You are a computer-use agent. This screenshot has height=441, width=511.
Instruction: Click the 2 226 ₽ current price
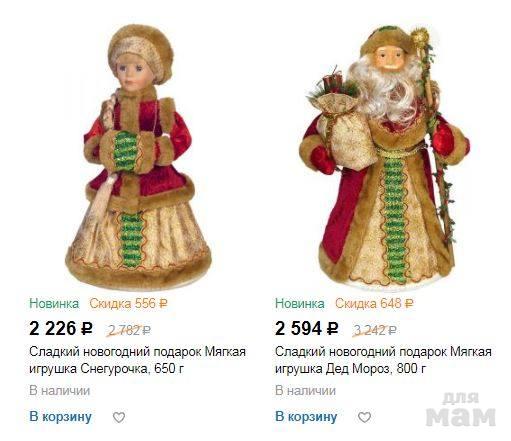click(61, 328)
